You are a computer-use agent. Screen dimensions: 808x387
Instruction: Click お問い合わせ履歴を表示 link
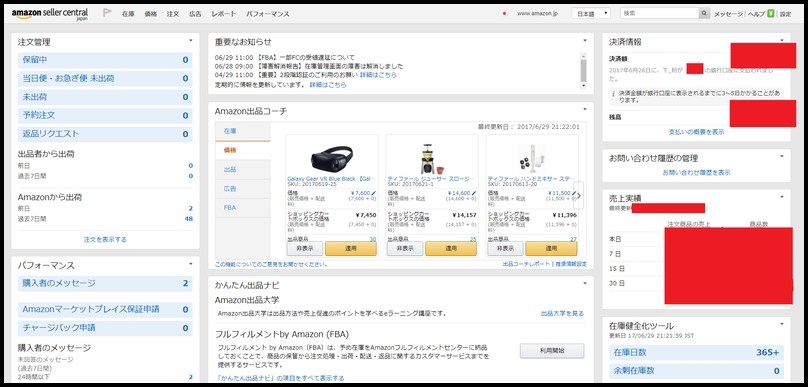696,173
